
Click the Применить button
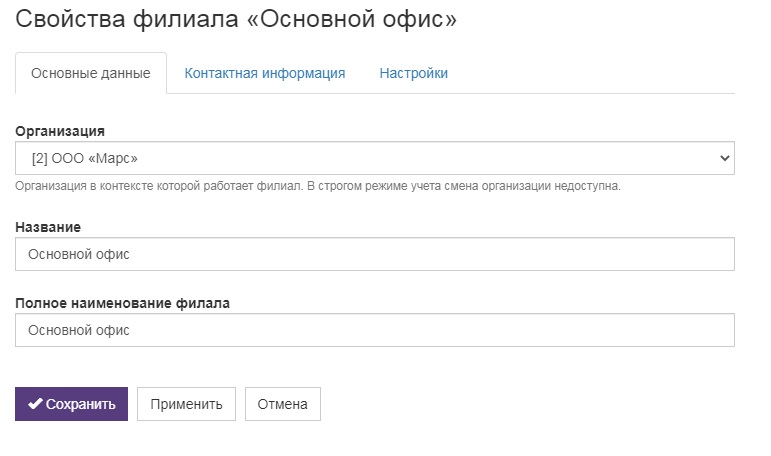186,404
